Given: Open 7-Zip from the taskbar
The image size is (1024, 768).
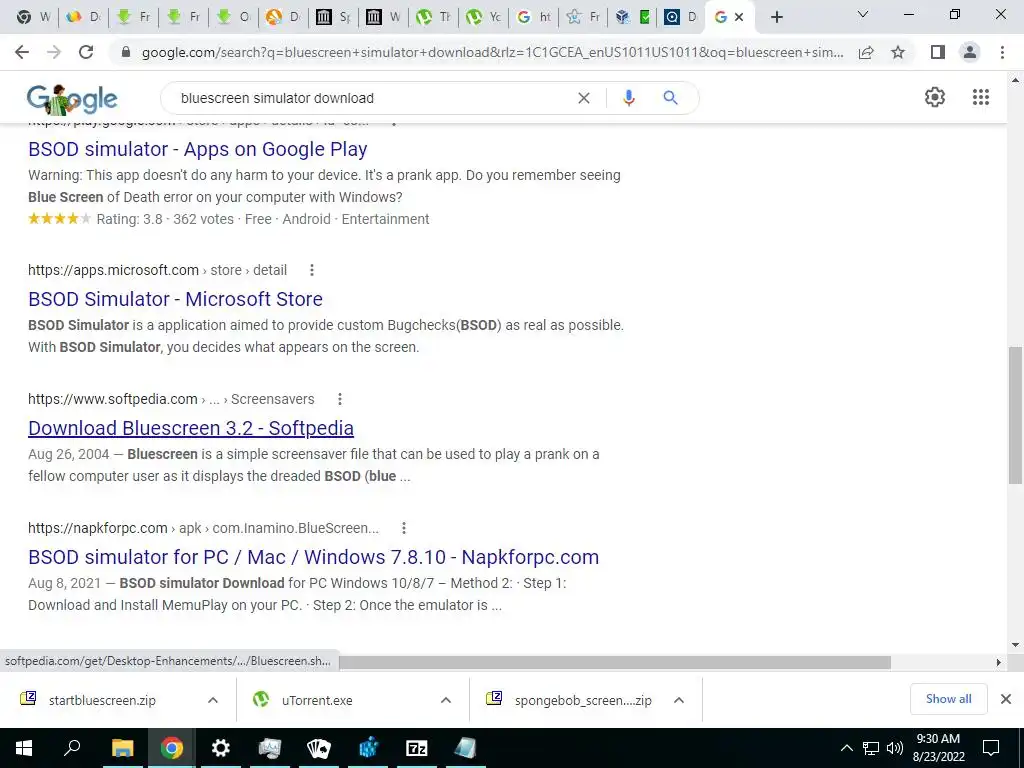Looking at the screenshot, I should (x=417, y=748).
